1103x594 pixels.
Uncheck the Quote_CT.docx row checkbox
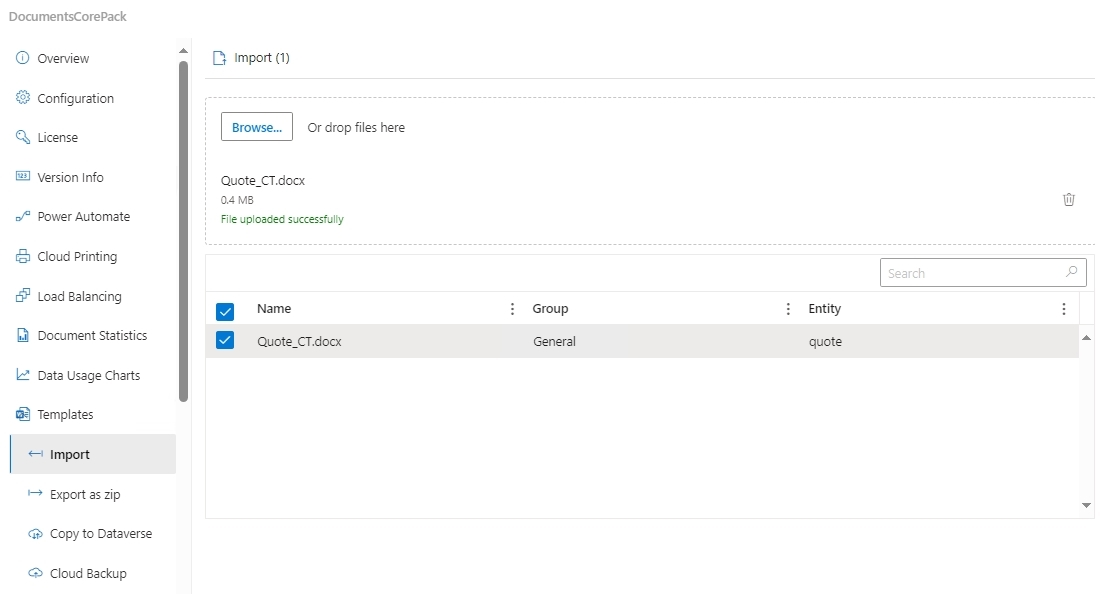pyautogui.click(x=225, y=341)
